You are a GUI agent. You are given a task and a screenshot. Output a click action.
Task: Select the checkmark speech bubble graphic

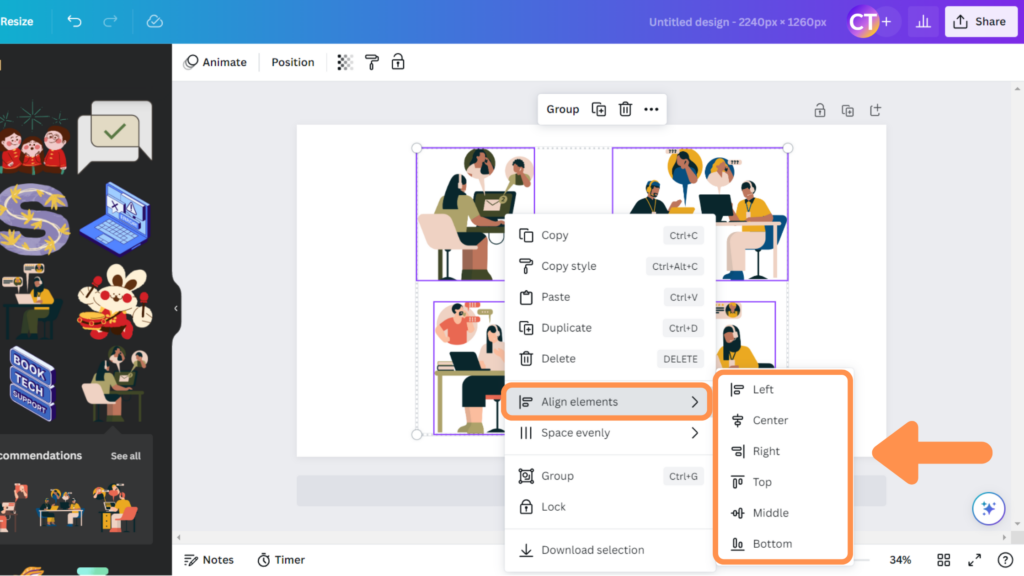pos(115,136)
